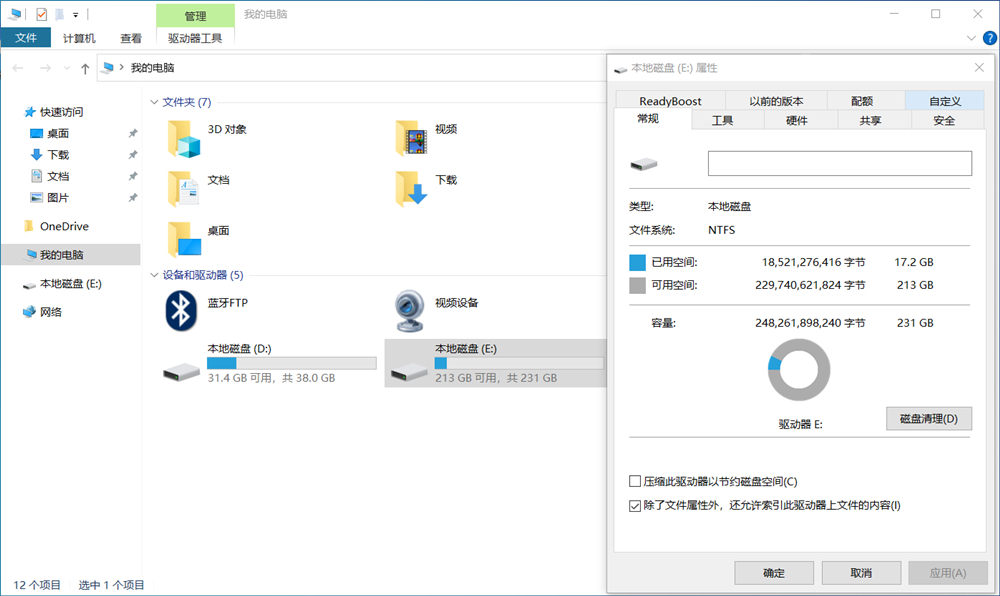Open the 文件 menu

26,38
